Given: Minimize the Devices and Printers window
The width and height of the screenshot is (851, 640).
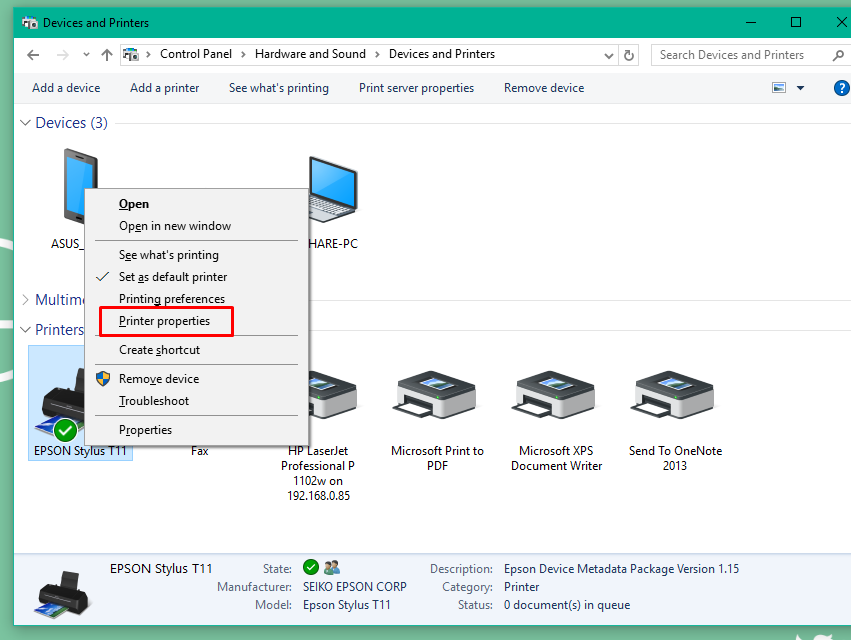Looking at the screenshot, I should [751, 22].
